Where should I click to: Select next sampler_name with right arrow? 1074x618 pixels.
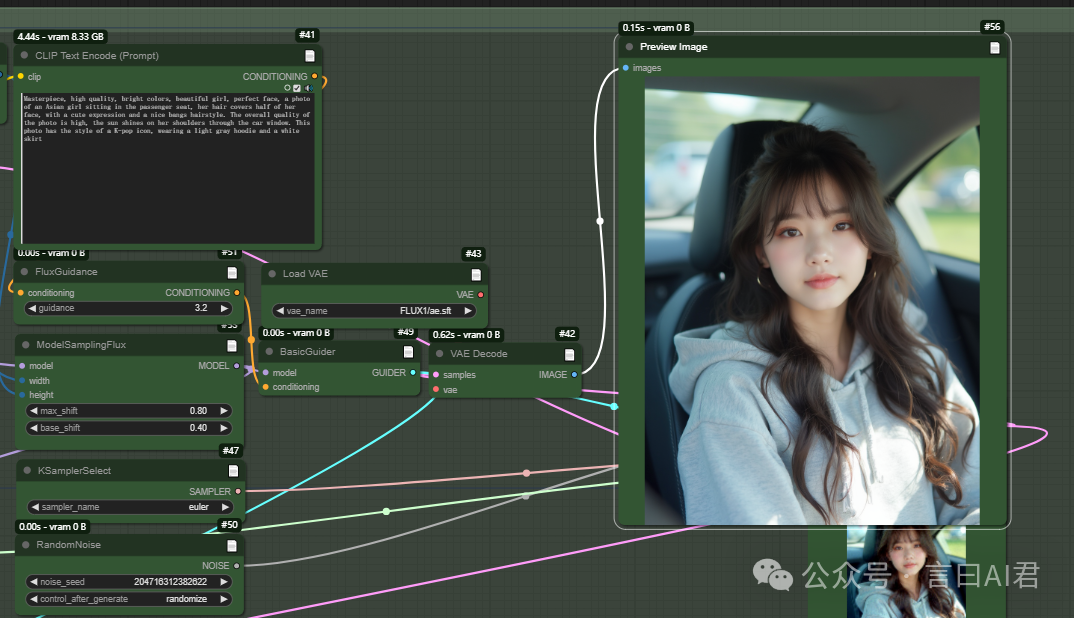225,507
